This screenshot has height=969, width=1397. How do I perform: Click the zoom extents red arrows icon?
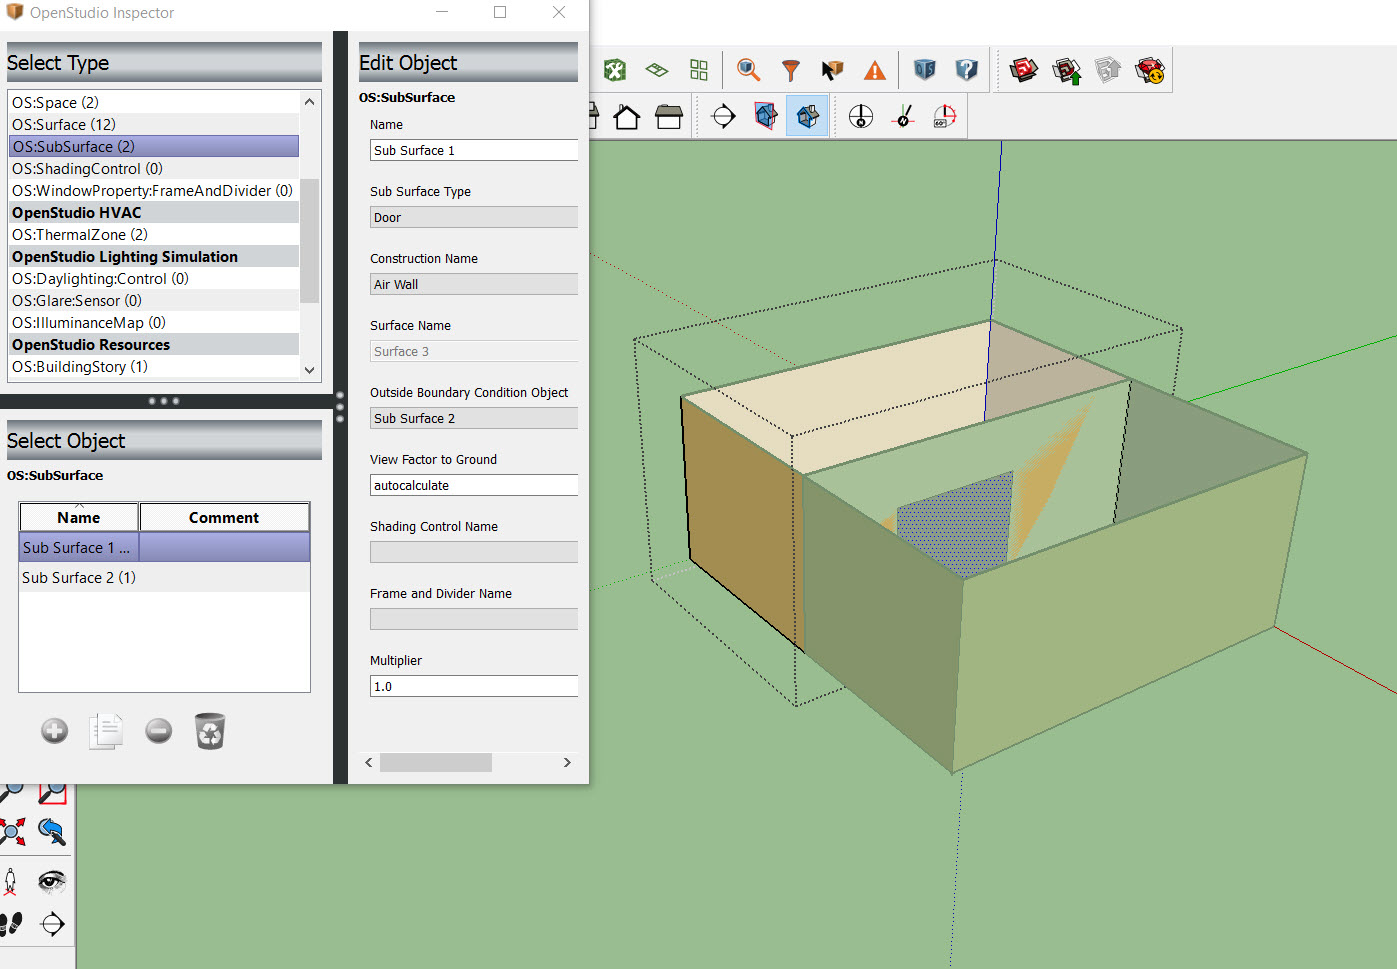tap(13, 831)
